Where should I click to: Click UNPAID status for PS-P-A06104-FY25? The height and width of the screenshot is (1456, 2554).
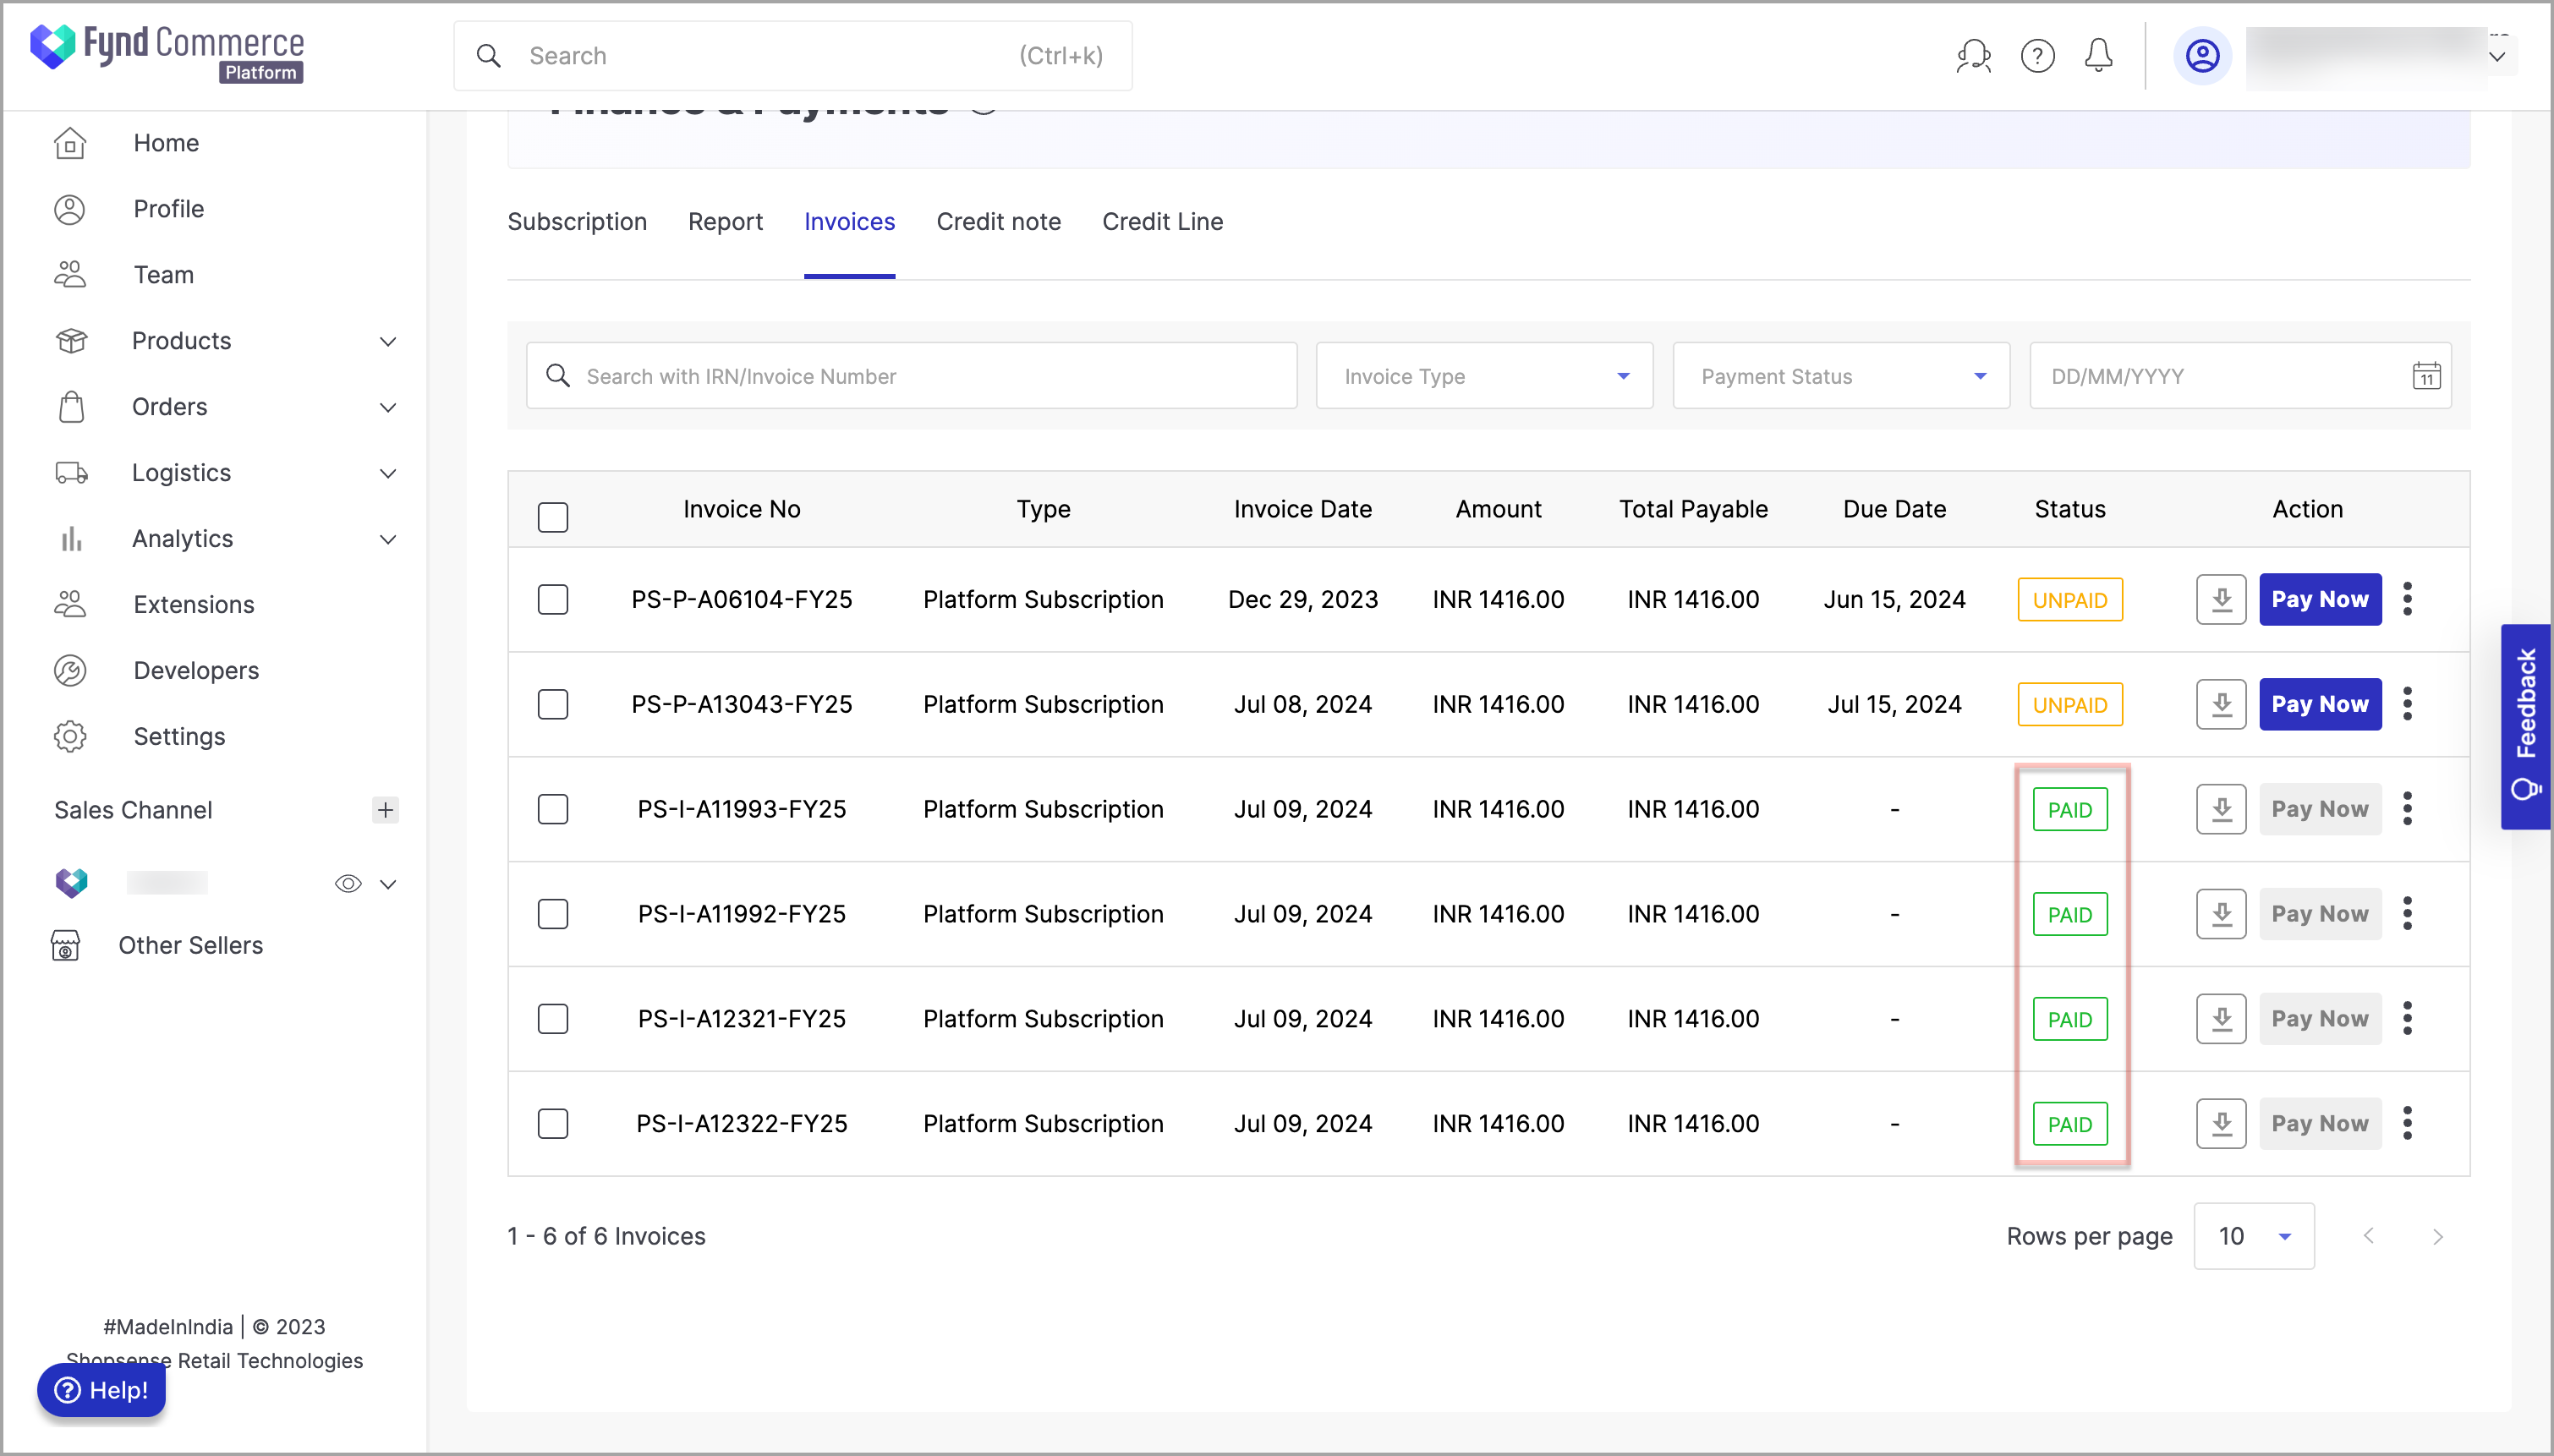(x=2070, y=600)
